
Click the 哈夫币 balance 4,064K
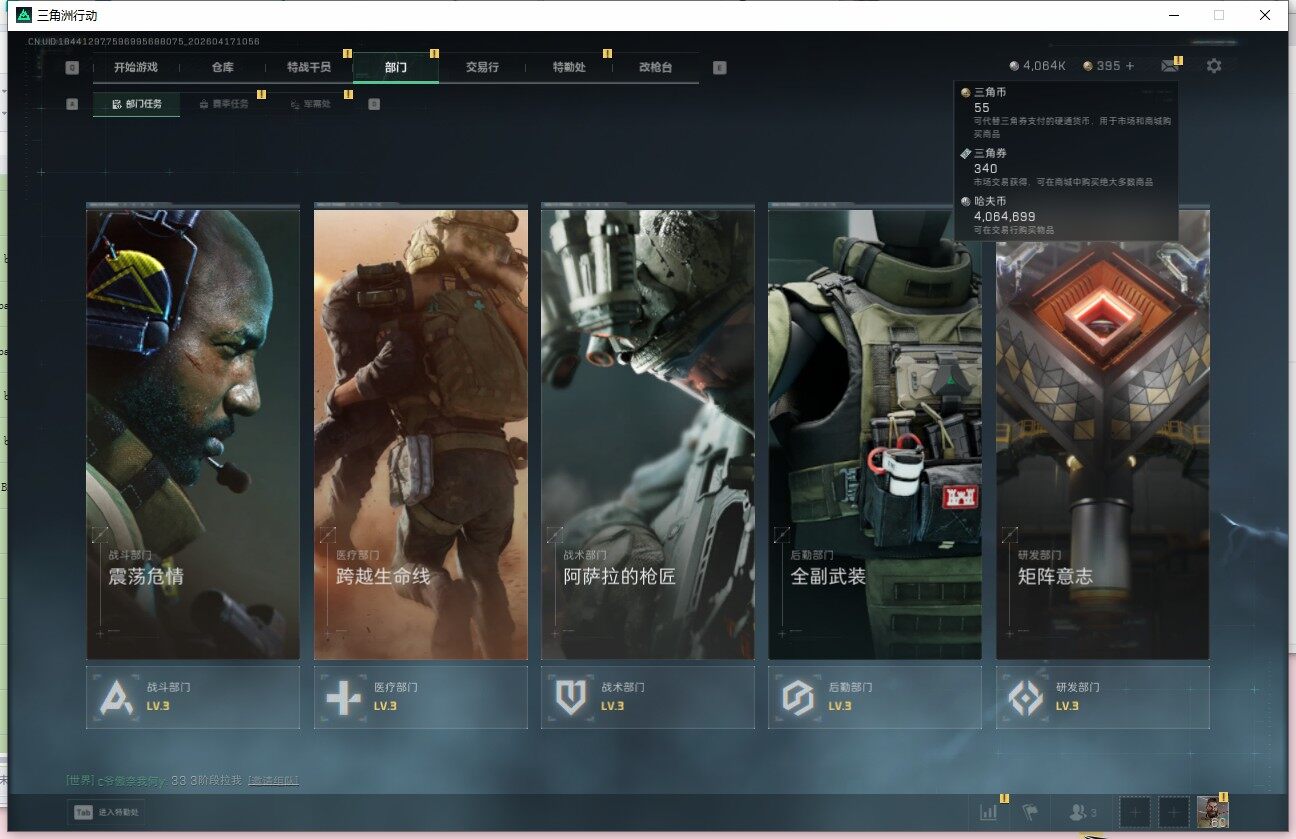pyautogui.click(x=1038, y=66)
